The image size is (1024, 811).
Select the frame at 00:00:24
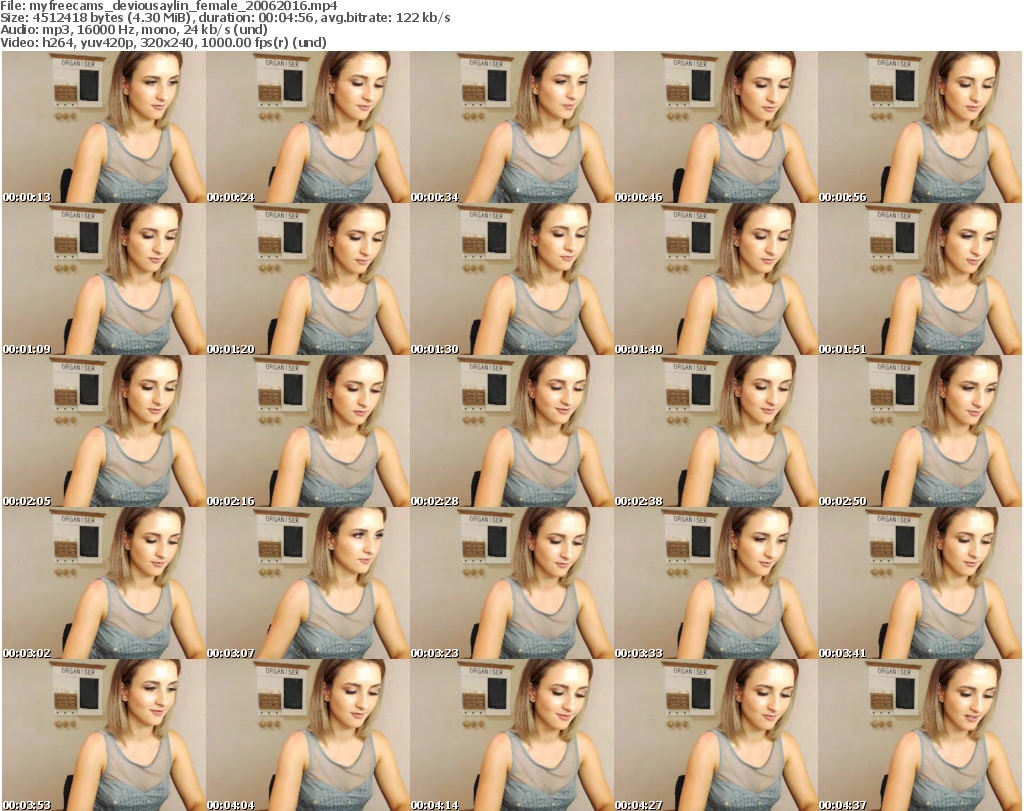point(307,127)
